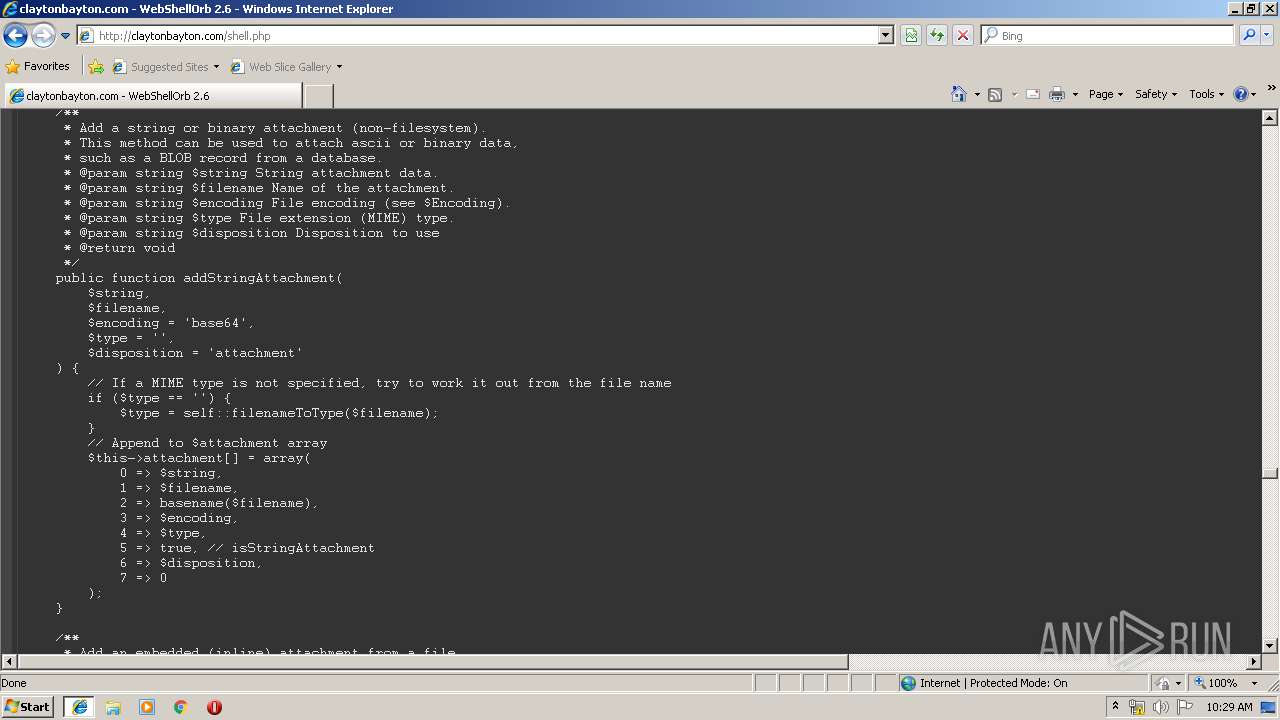This screenshot has height=720, width=1280.
Task: Expand the address bar autocomplete dropdown
Action: 885,36
